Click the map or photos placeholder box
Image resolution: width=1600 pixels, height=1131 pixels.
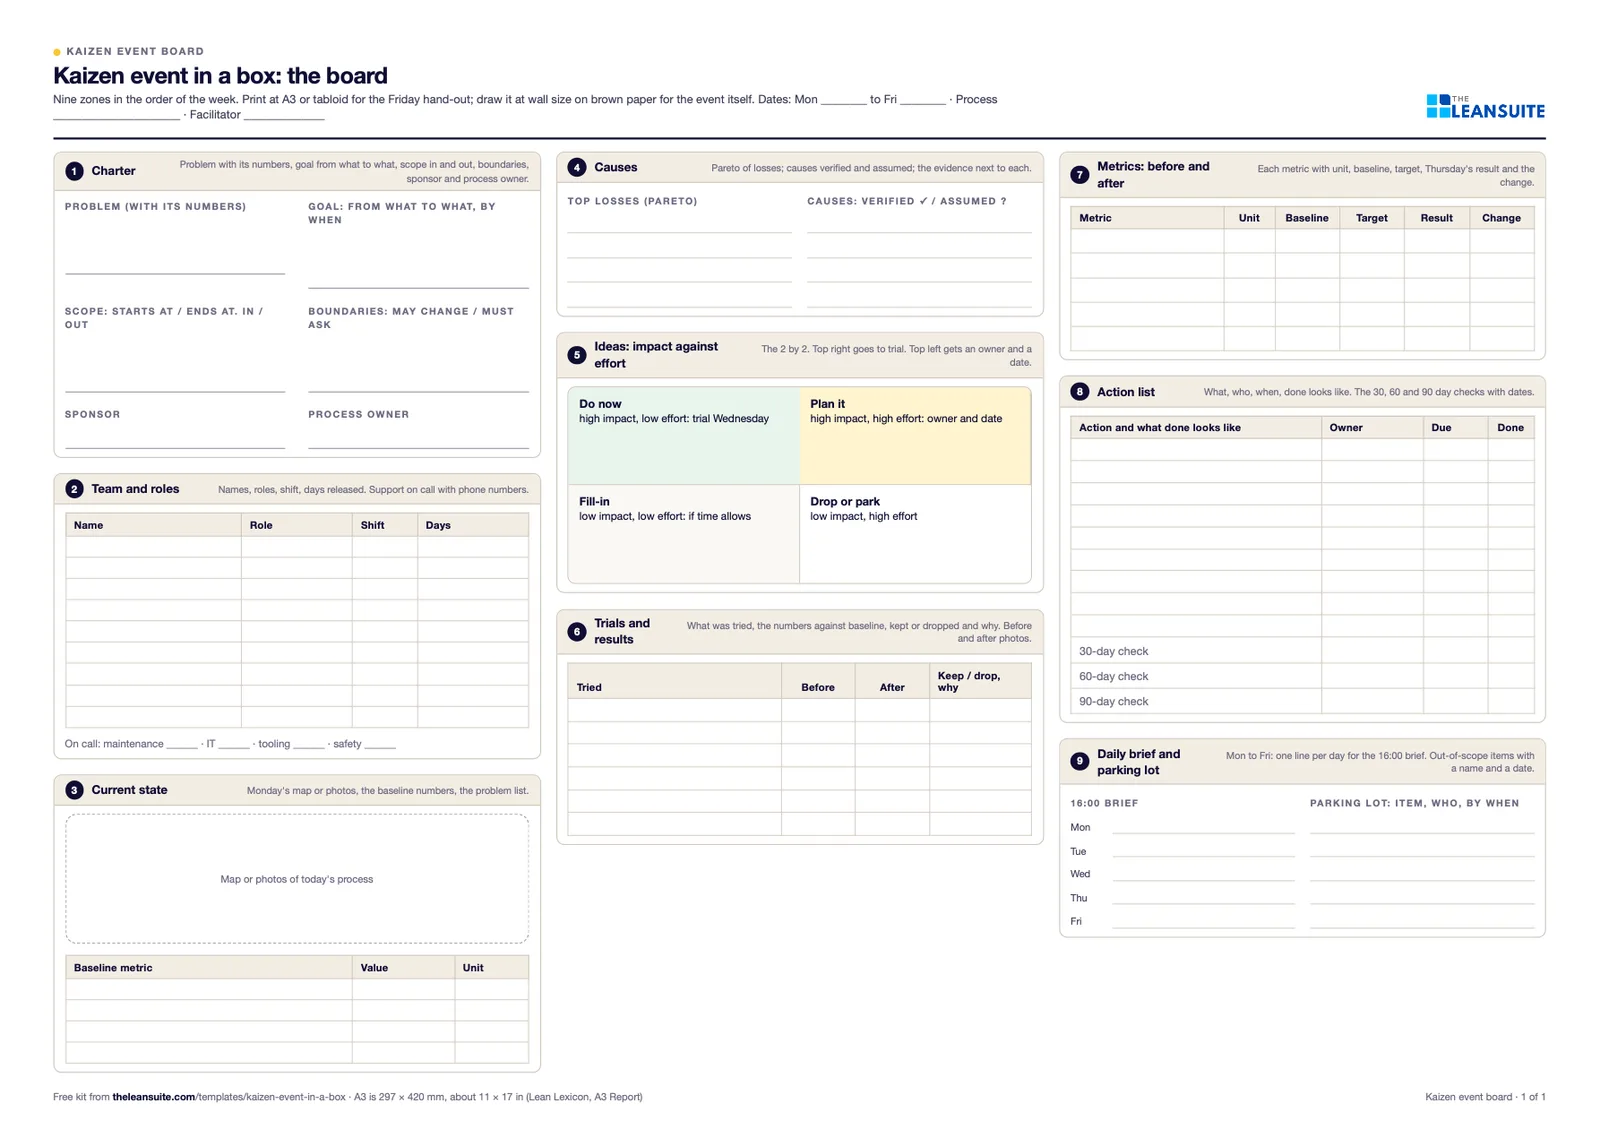click(297, 879)
